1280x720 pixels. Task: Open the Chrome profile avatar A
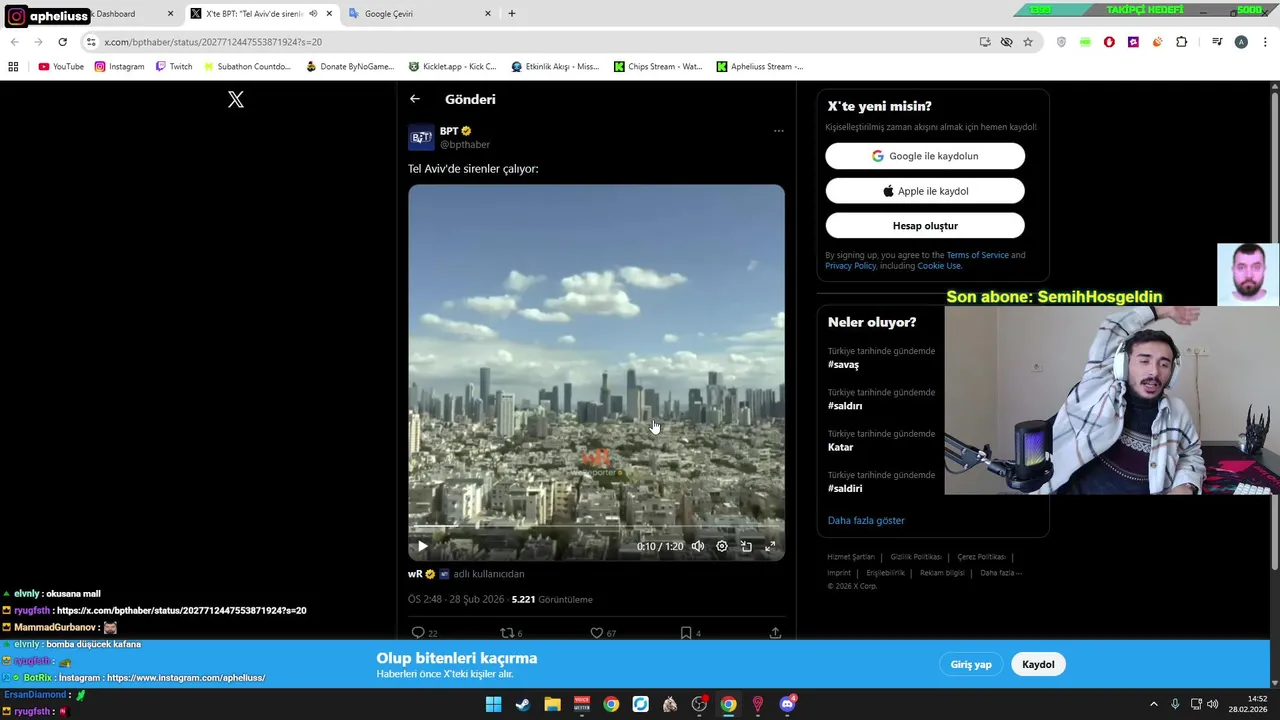coord(1241,42)
